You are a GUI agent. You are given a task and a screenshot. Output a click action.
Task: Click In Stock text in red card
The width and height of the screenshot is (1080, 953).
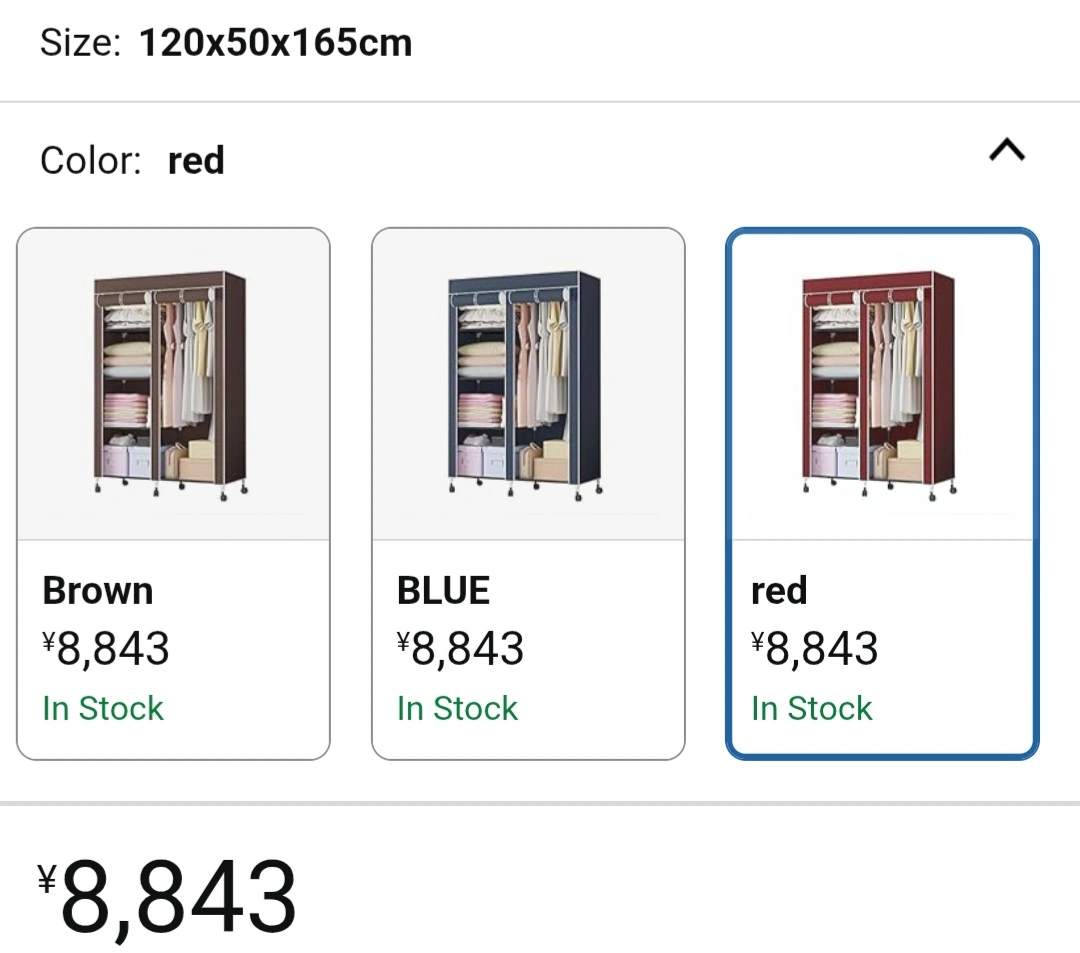click(x=812, y=709)
